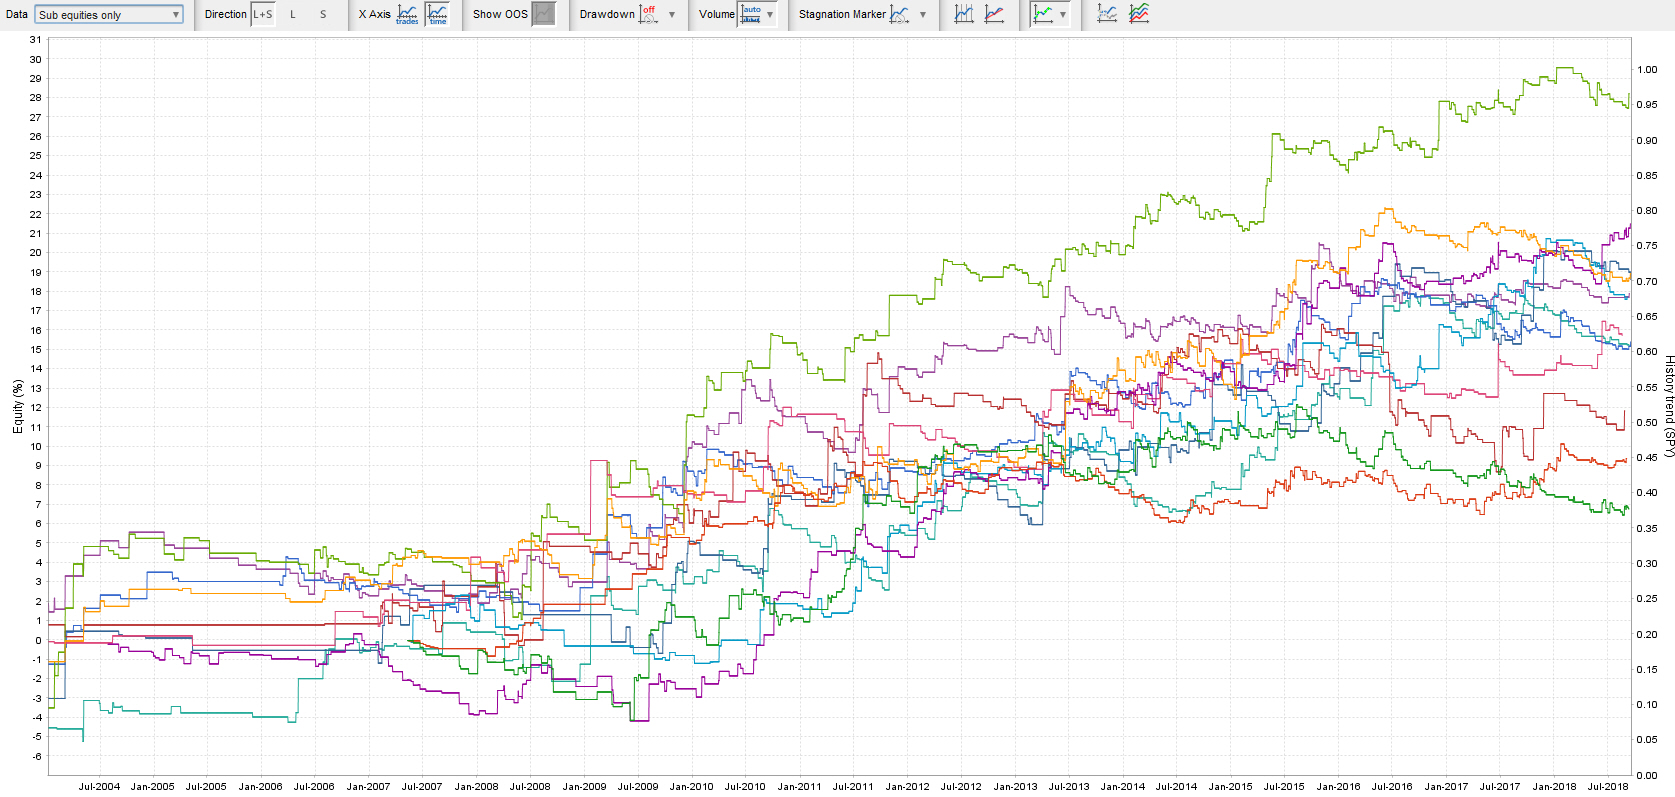Click the Volume auto icon
Screen dimensions: 1675x797
point(751,14)
